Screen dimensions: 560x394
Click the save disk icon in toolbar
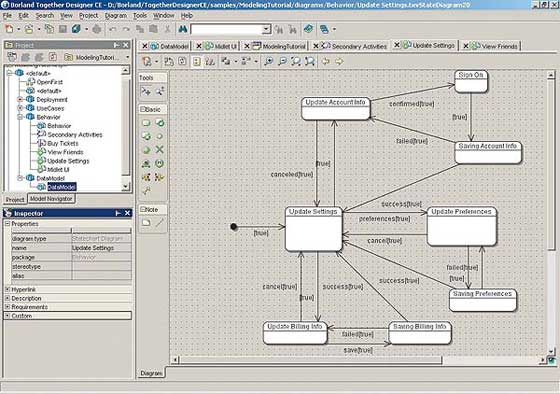pos(63,29)
